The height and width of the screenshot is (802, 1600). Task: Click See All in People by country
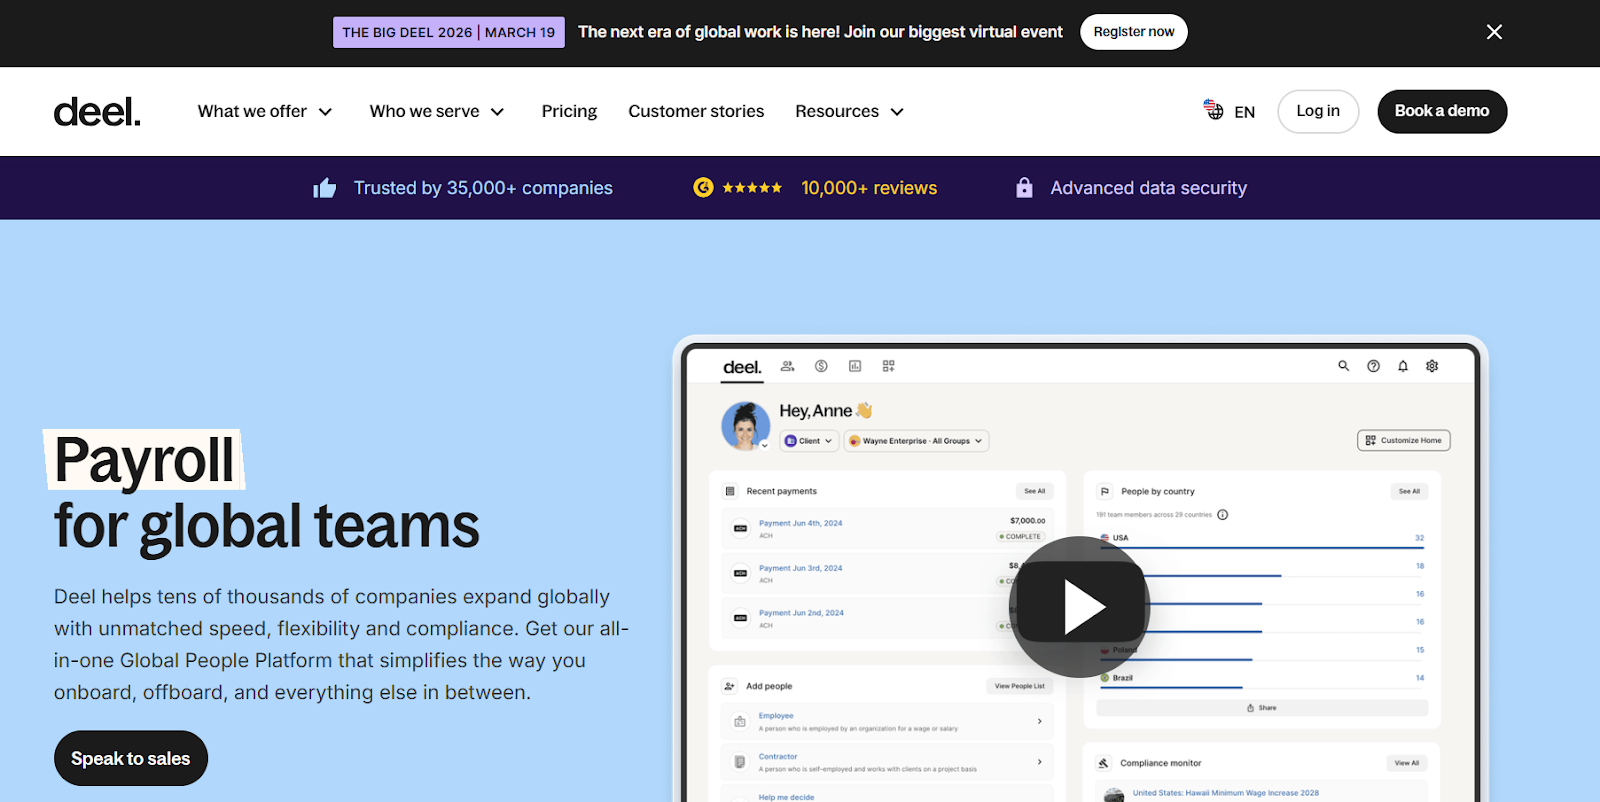pos(1409,491)
